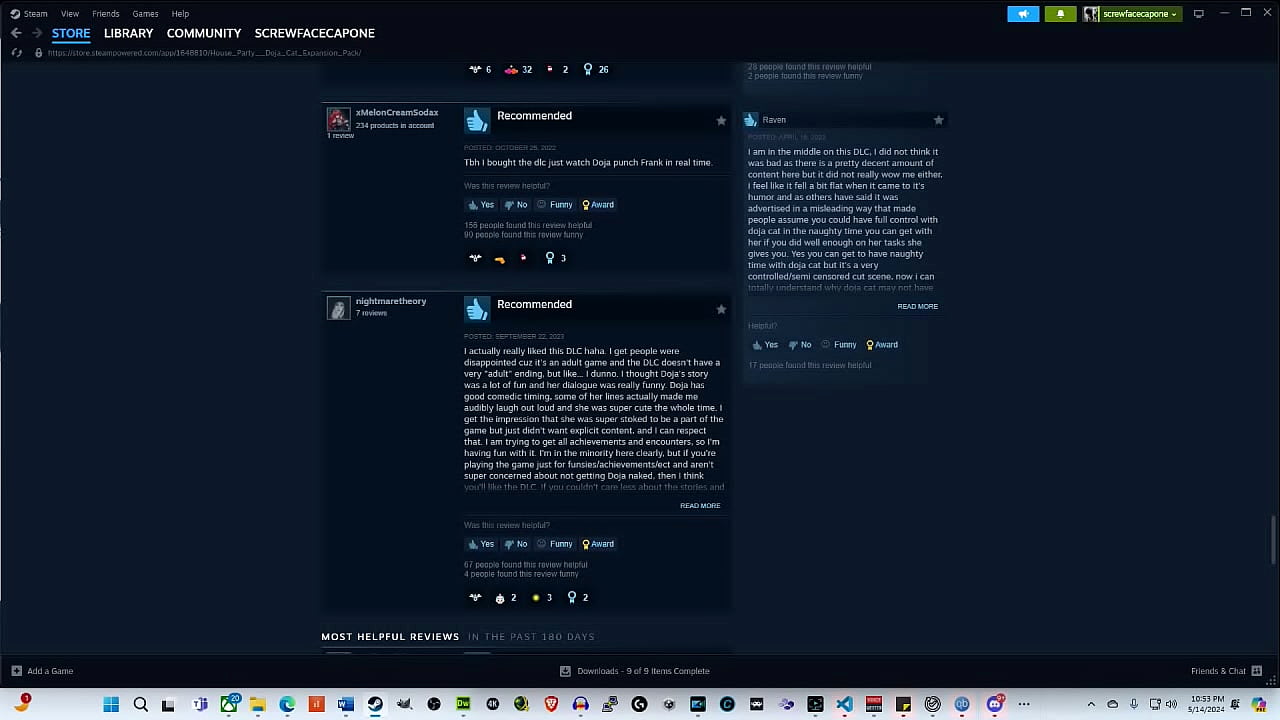Click the star icon on xMelonCreamSodax's review

721,120
